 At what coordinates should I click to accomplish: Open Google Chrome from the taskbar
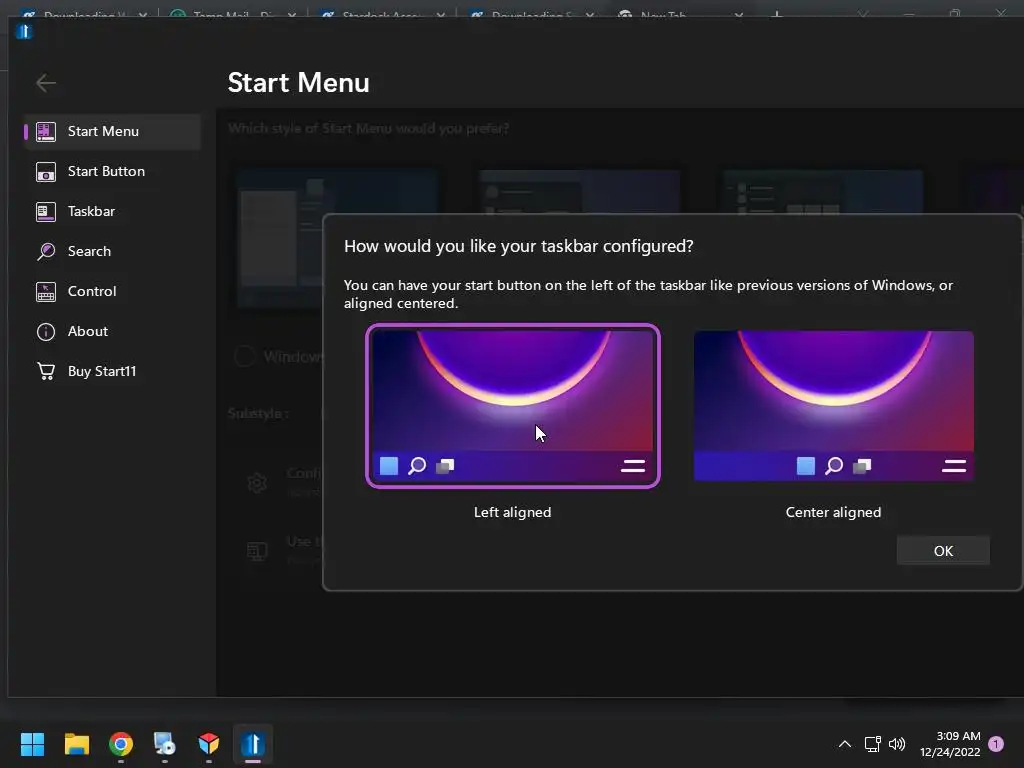[x=121, y=744]
